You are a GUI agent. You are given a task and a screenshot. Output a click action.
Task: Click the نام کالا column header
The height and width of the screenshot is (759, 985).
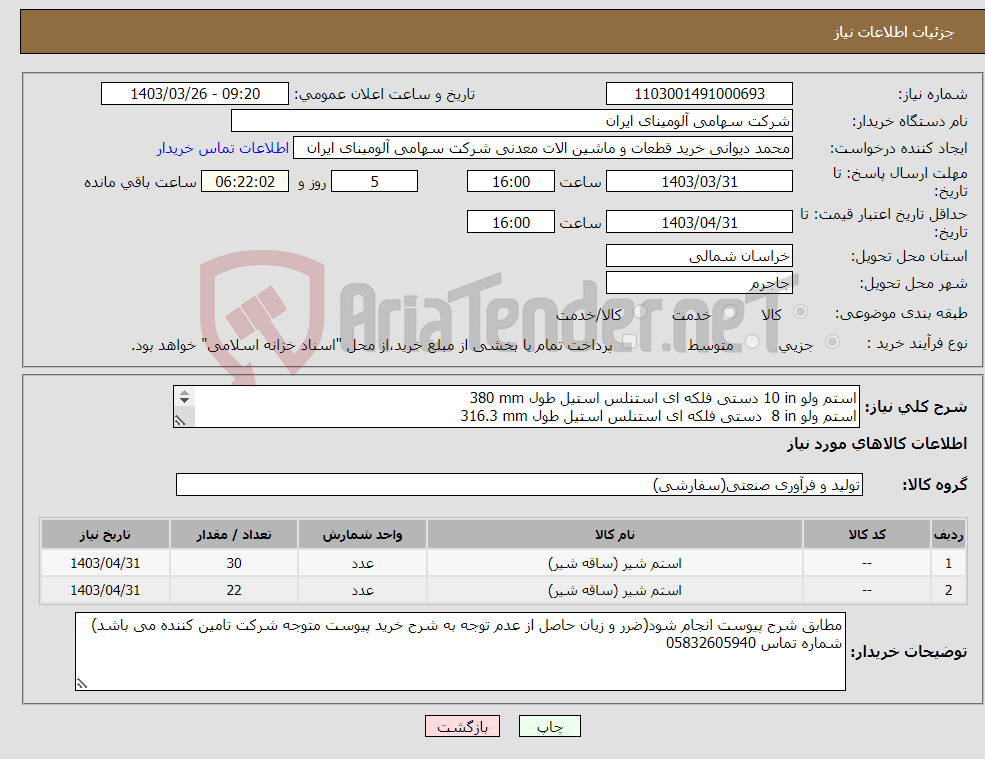[x=615, y=535]
